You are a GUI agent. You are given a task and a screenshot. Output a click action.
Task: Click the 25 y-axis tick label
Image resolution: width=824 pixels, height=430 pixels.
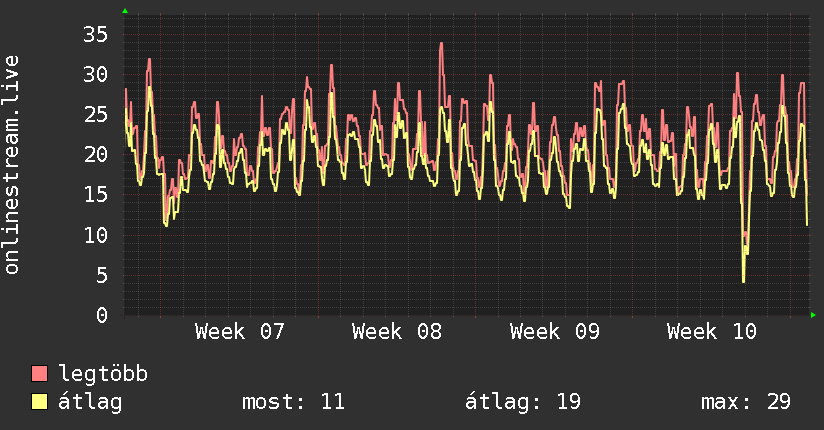(96, 115)
